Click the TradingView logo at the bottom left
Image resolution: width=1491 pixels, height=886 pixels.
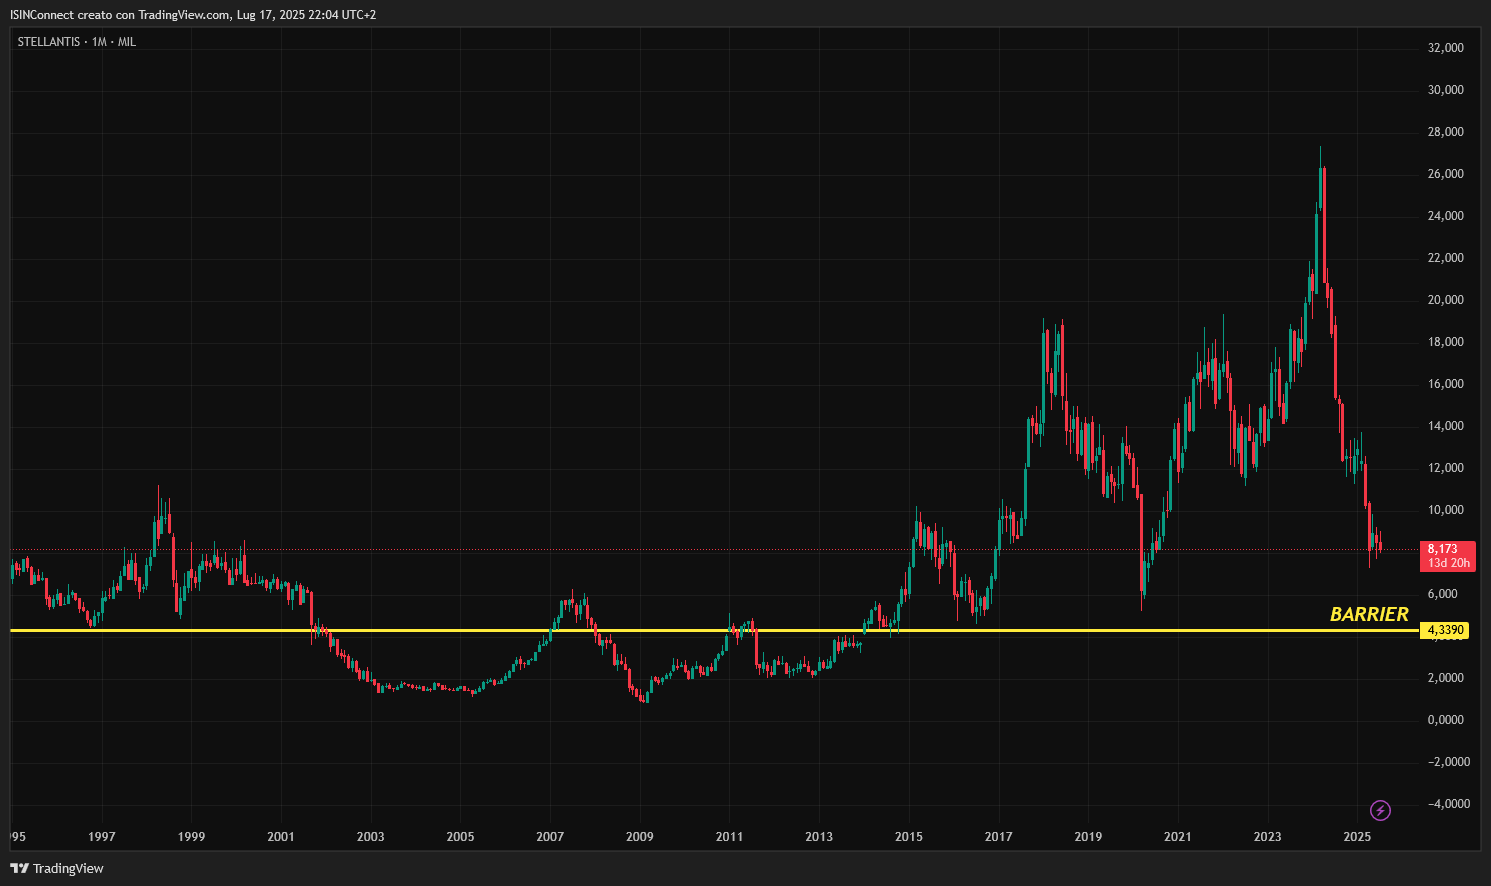click(57, 868)
